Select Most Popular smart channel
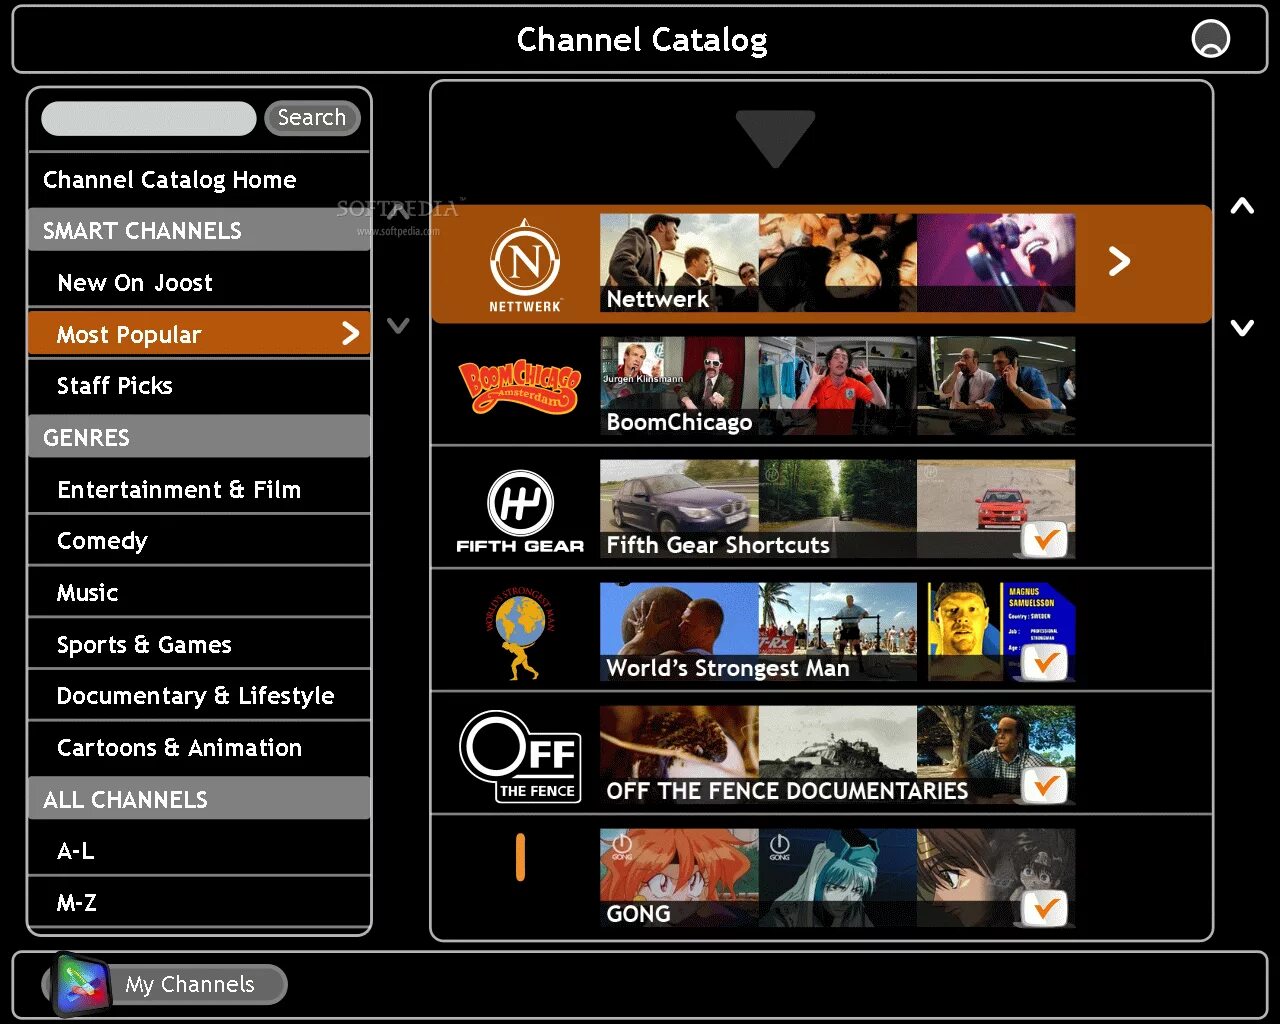Image resolution: width=1280 pixels, height=1024 pixels. pyautogui.click(x=199, y=333)
